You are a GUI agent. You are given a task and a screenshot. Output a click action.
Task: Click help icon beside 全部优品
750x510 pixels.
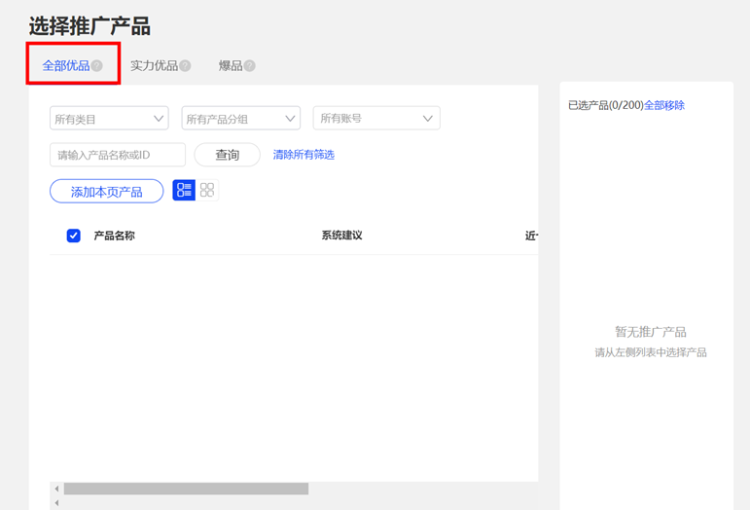coord(97,66)
